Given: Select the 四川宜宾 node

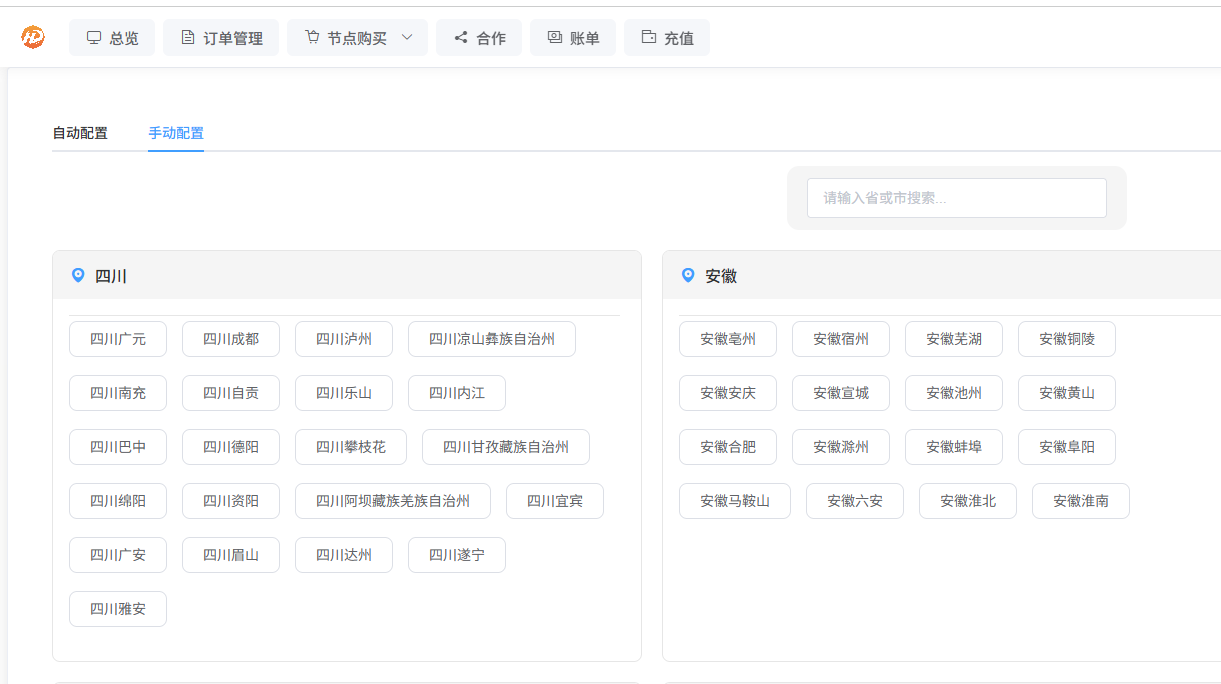Looking at the screenshot, I should (555, 501).
